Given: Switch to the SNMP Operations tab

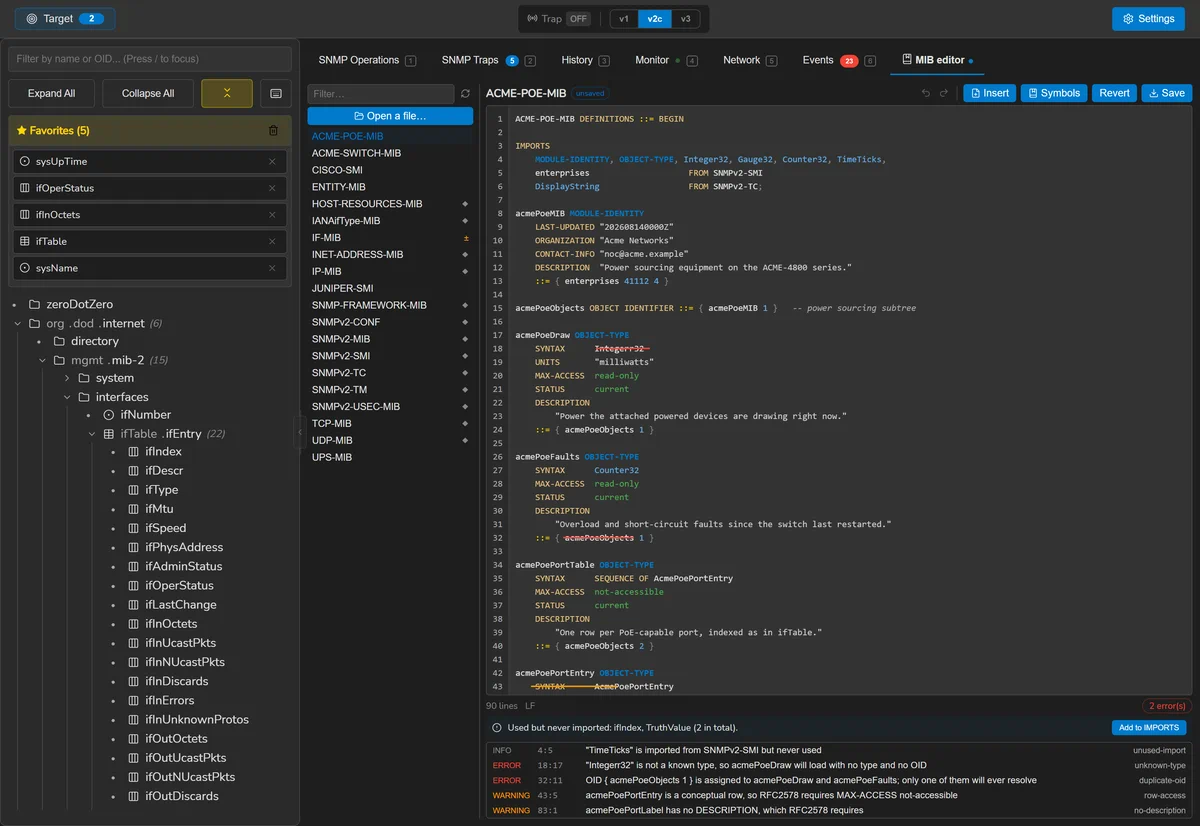Looking at the screenshot, I should 367,60.
